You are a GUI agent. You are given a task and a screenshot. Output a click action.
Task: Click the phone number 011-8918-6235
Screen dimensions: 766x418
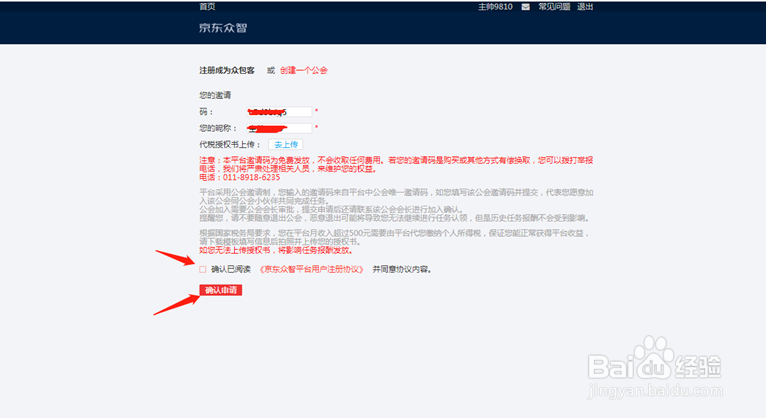pyautogui.click(x=252, y=177)
